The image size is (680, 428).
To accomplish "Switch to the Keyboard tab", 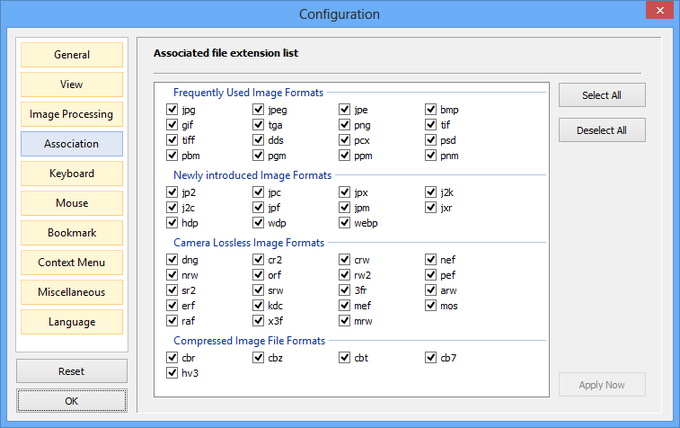I will coord(72,173).
